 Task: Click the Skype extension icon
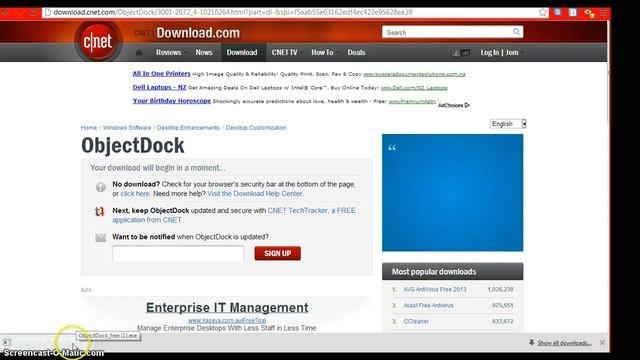[558, 12]
